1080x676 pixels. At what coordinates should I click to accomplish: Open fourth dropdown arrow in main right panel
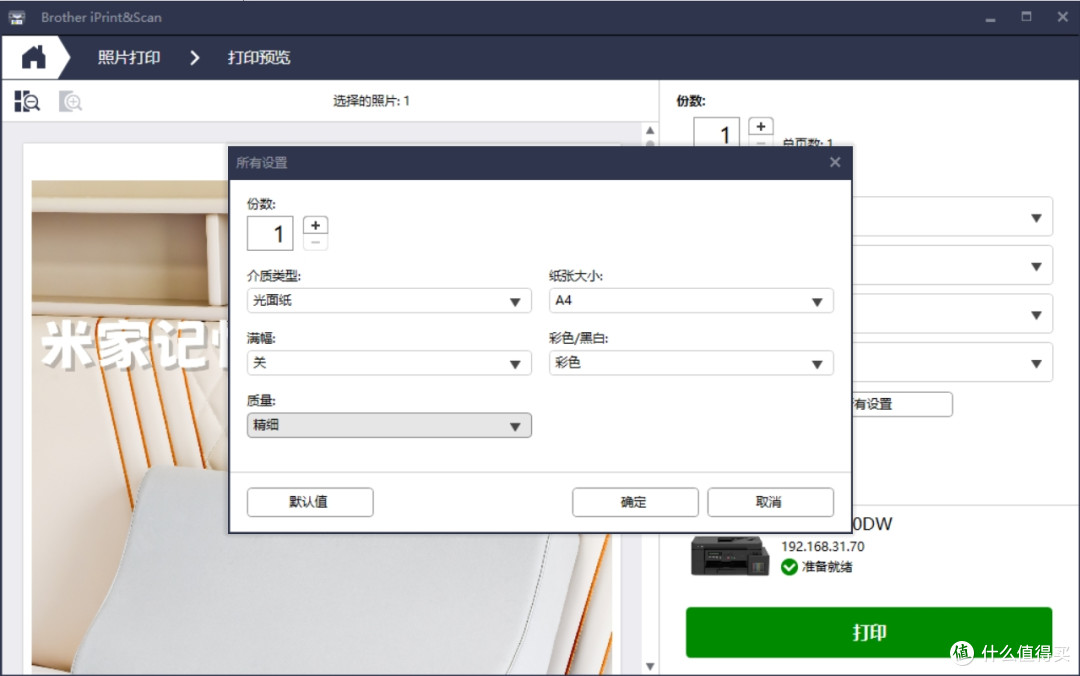point(1036,363)
